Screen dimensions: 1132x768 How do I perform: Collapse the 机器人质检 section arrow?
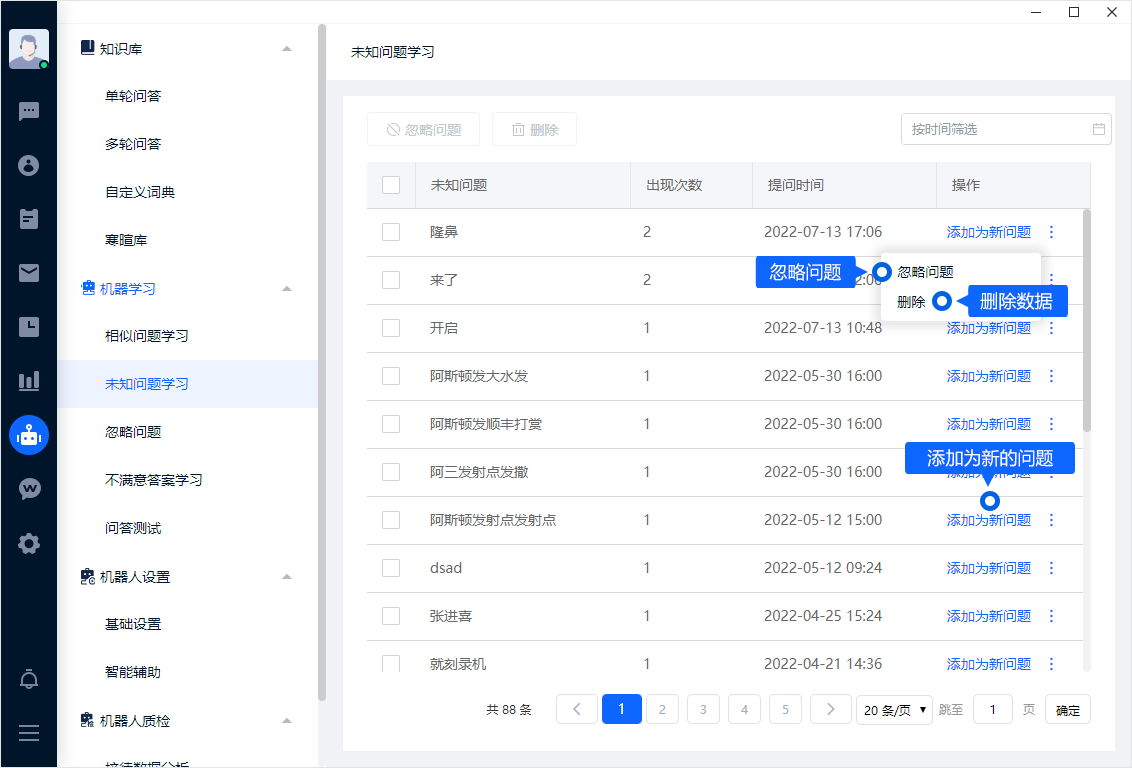287,720
